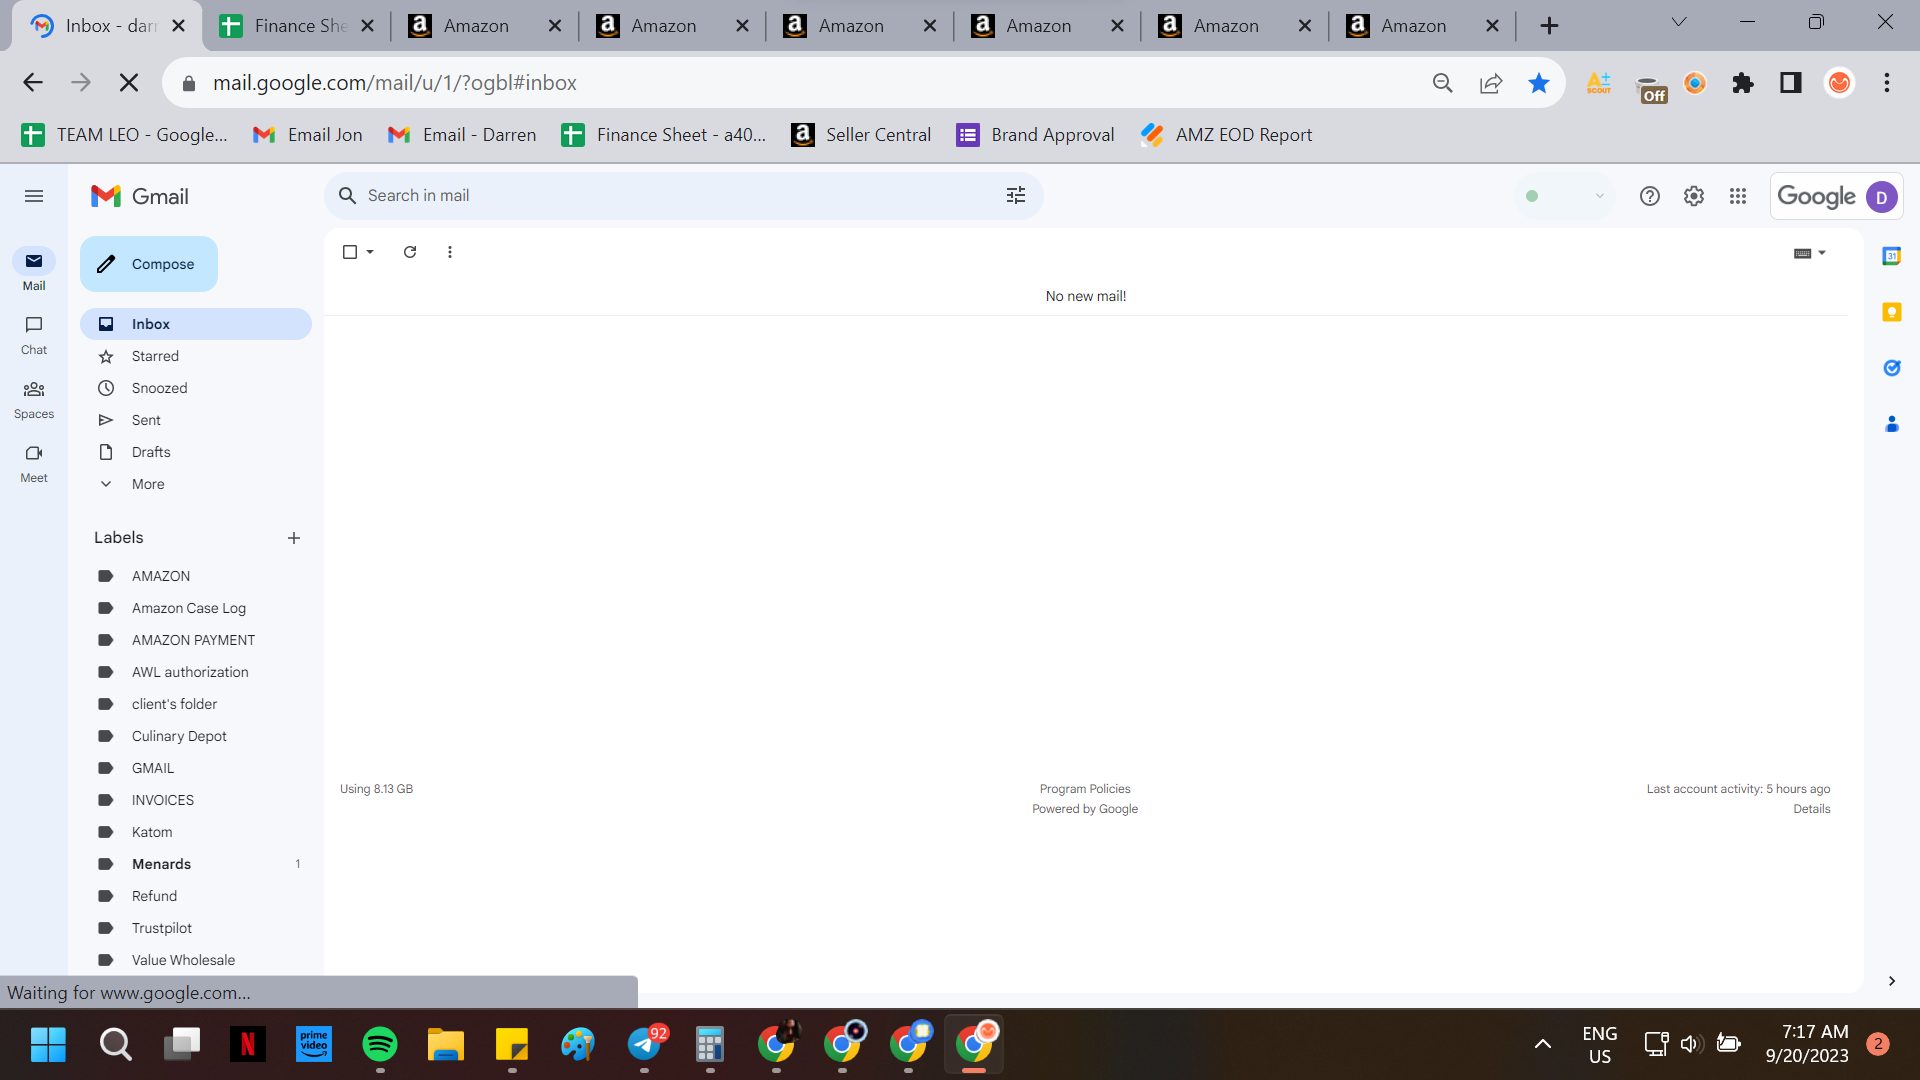1920x1080 pixels.
Task: Open Gmail Support help icon
Action: (1650, 196)
